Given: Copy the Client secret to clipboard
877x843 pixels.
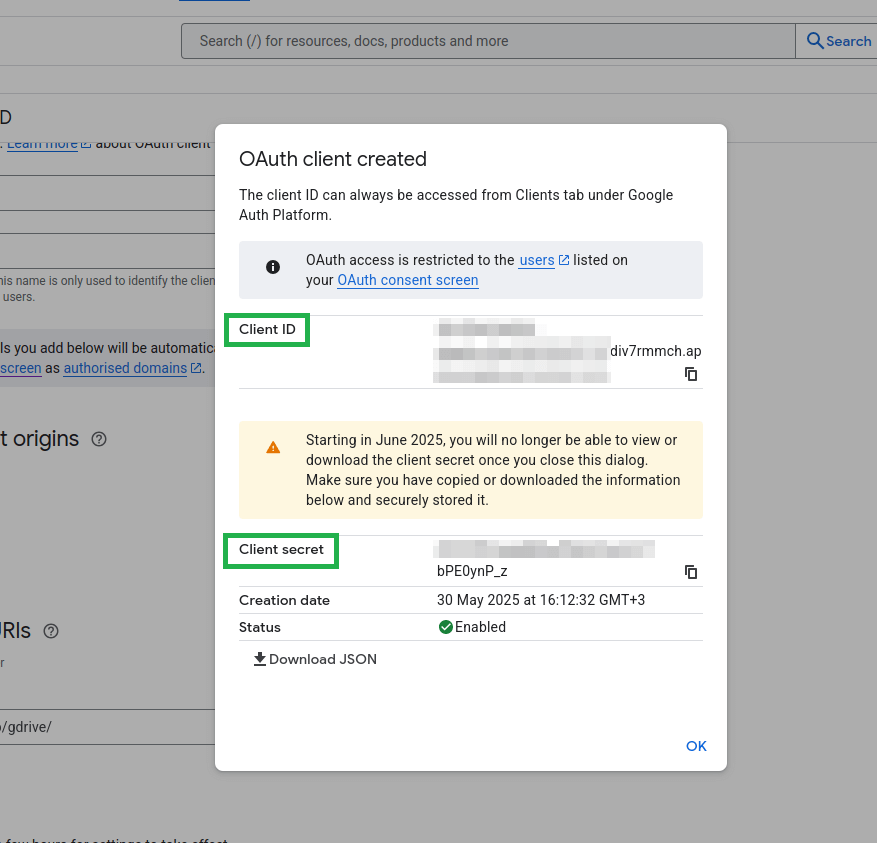Looking at the screenshot, I should pos(690,572).
